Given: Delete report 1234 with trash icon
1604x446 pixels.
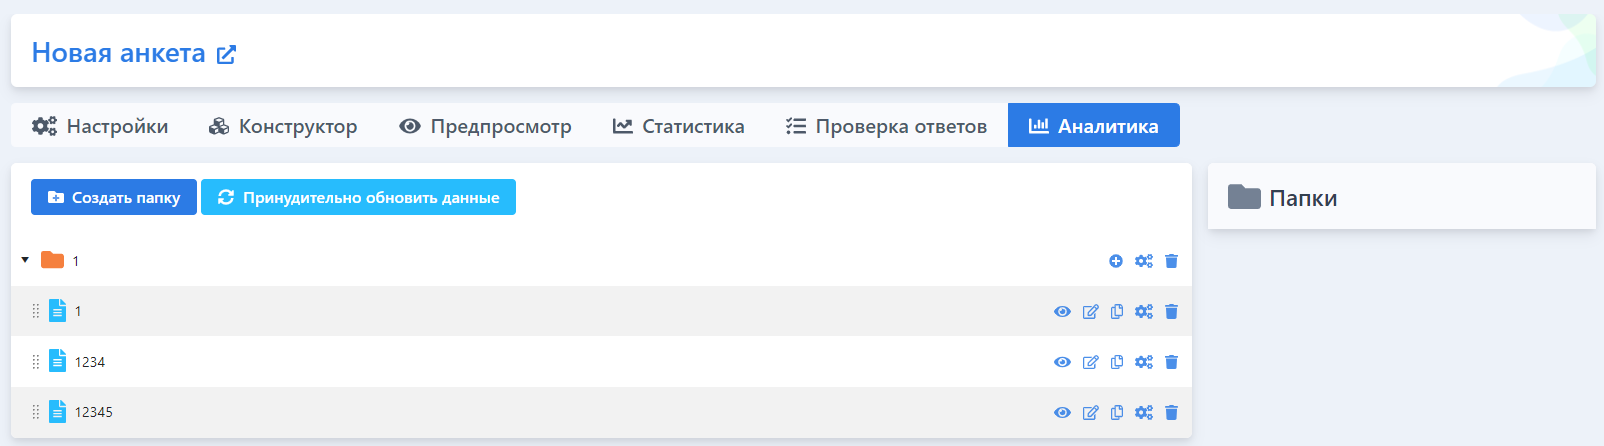Looking at the screenshot, I should point(1172,362).
